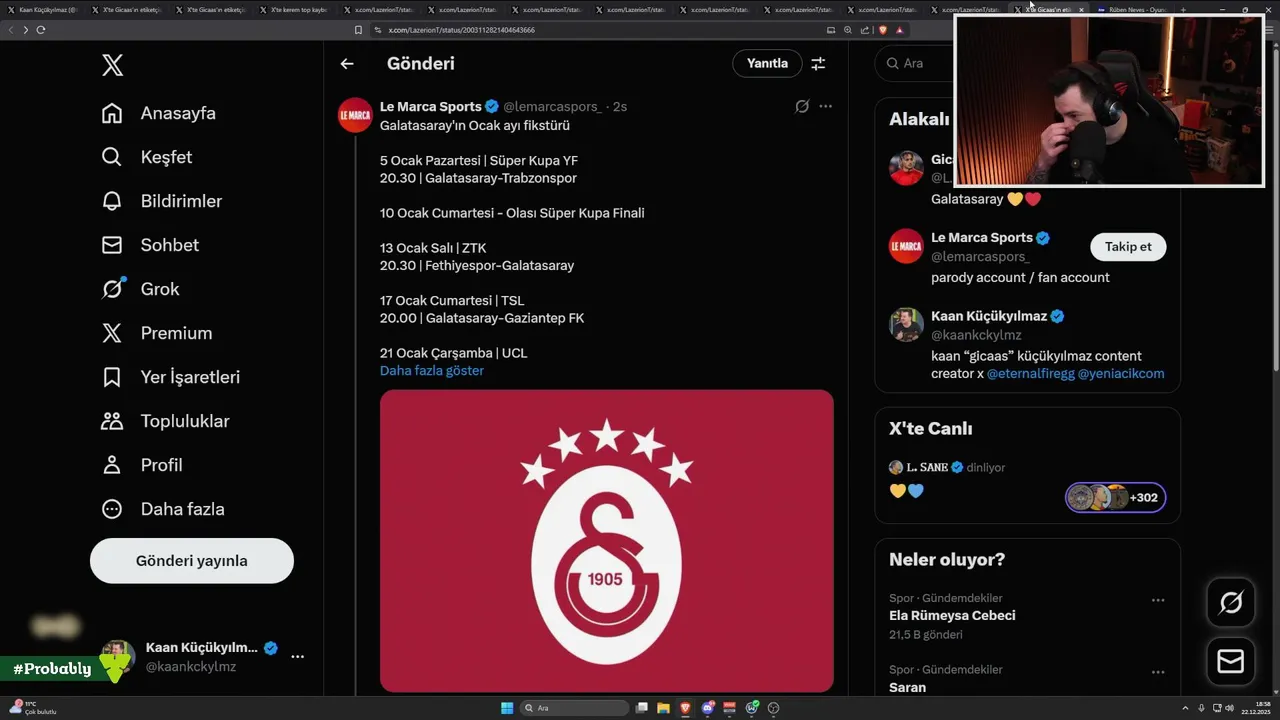
Task: Open Yer İşaretleri bookmark icon
Action: coord(112,377)
